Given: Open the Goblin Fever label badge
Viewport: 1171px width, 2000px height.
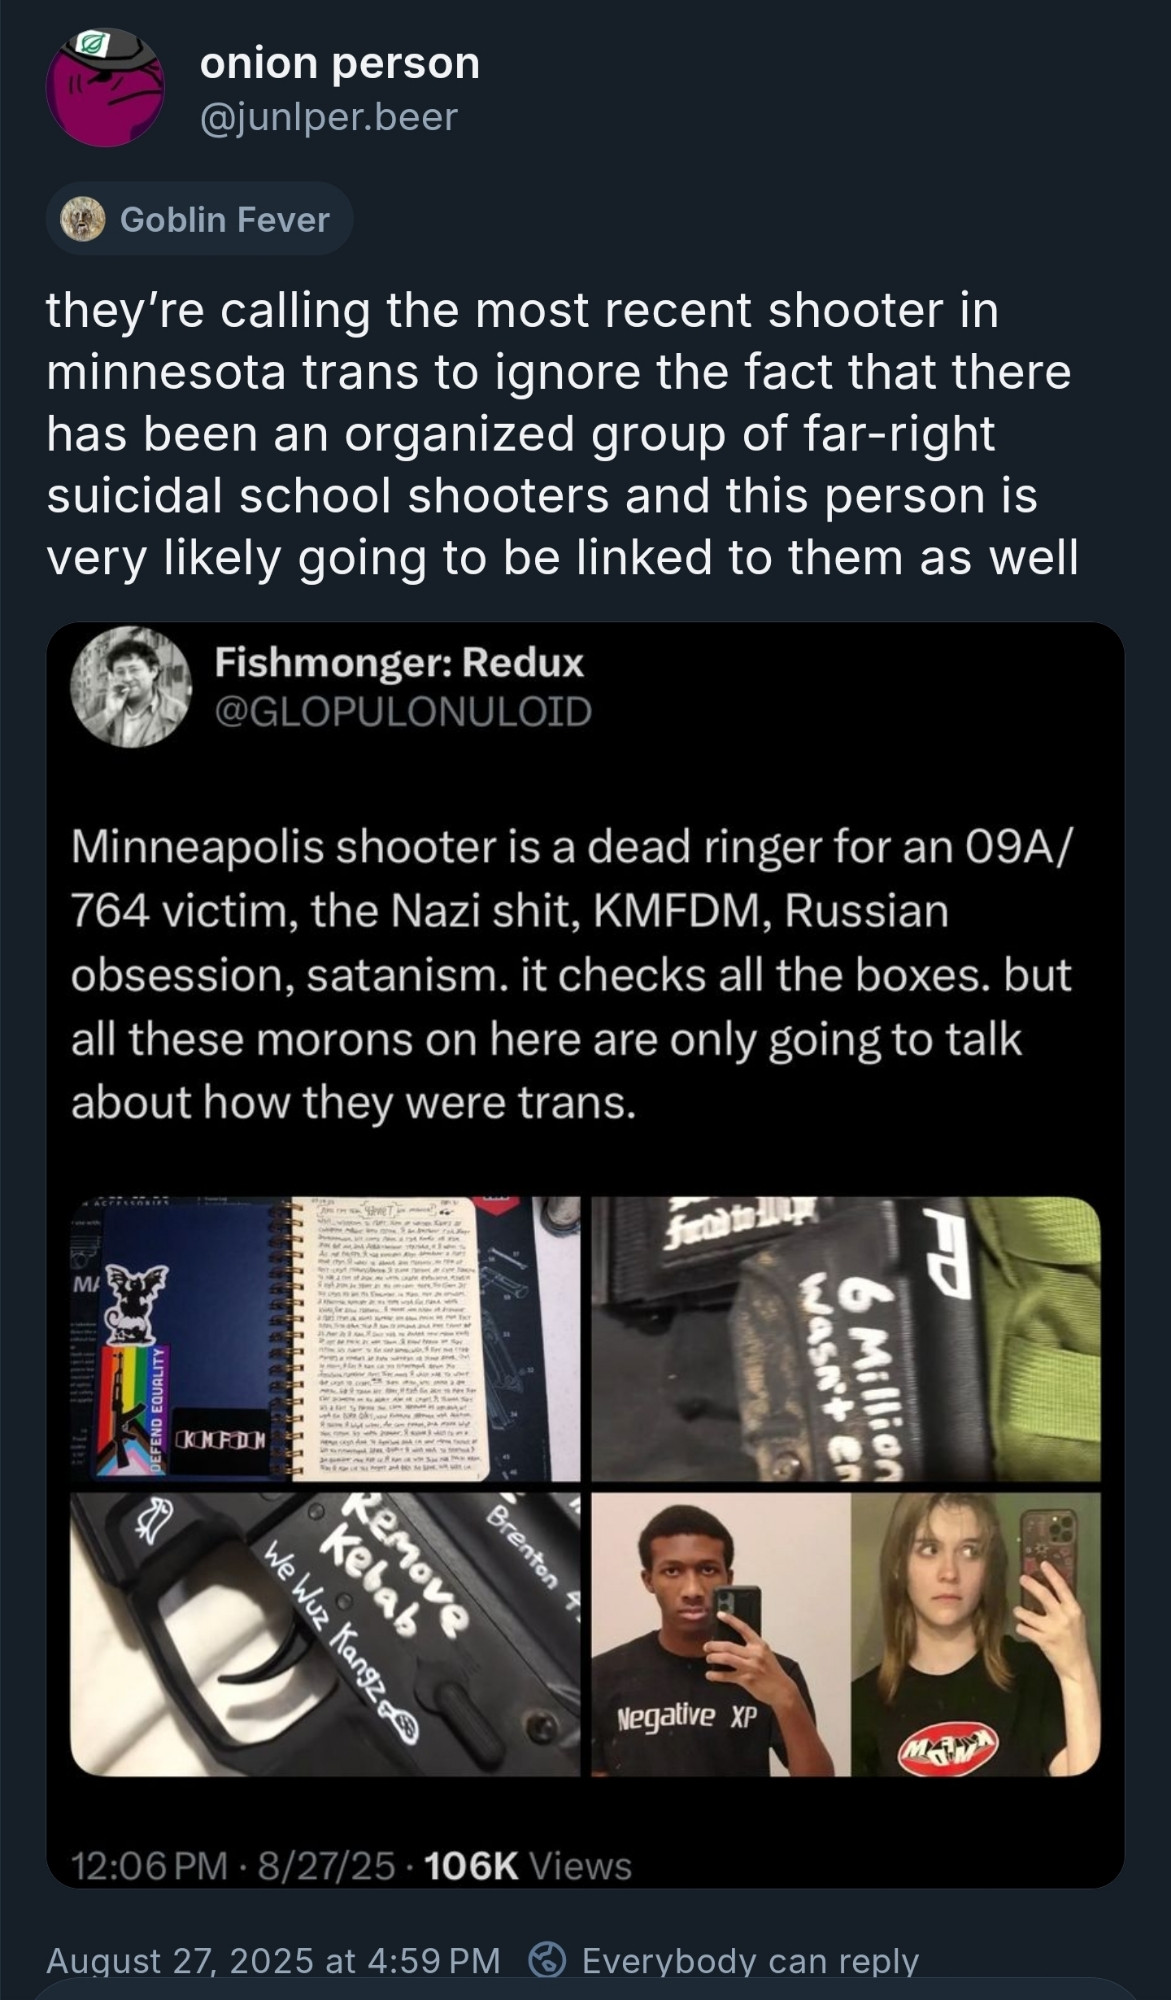Looking at the screenshot, I should (199, 219).
